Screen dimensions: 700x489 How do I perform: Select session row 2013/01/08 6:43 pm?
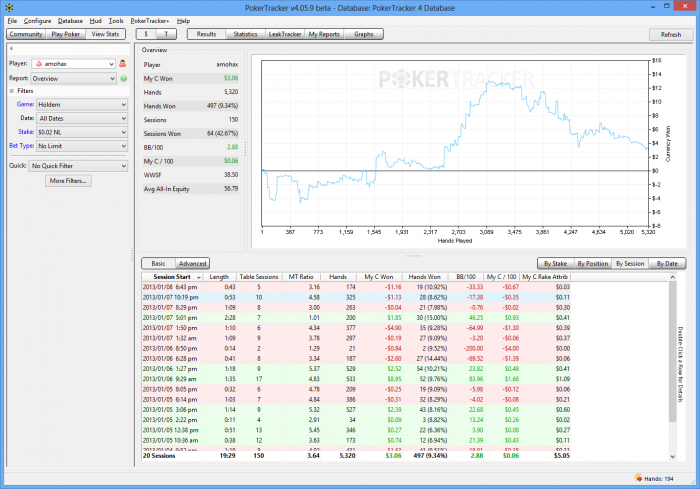coord(356,287)
